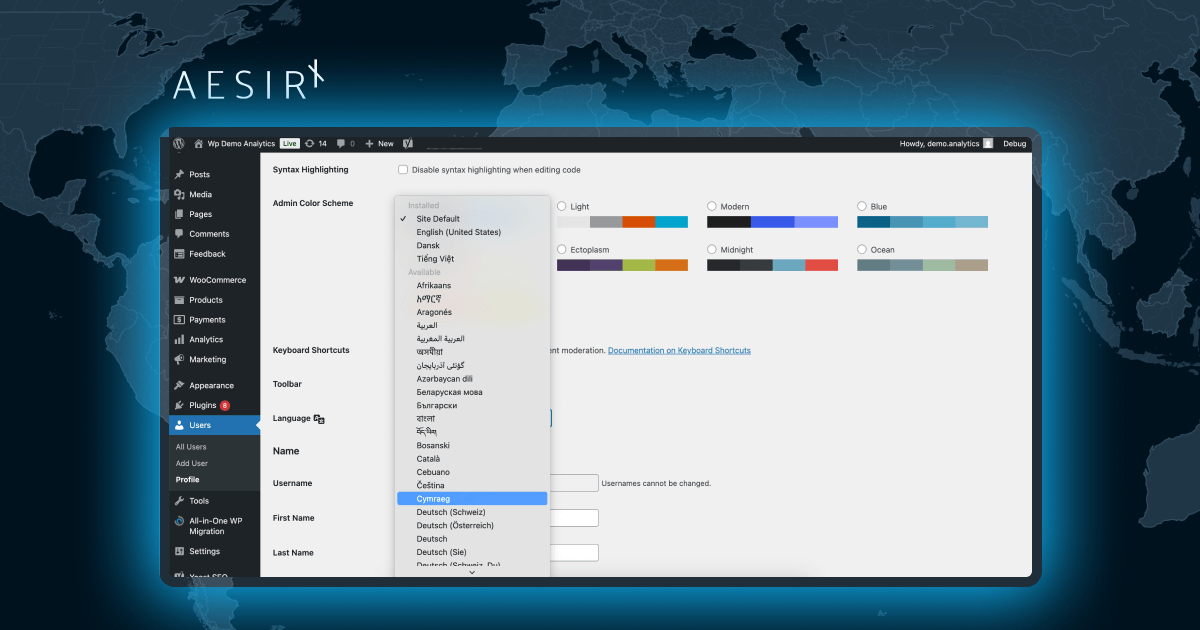The height and width of the screenshot is (630, 1200).
Task: Select the Blue color scheme radio
Action: (862, 207)
